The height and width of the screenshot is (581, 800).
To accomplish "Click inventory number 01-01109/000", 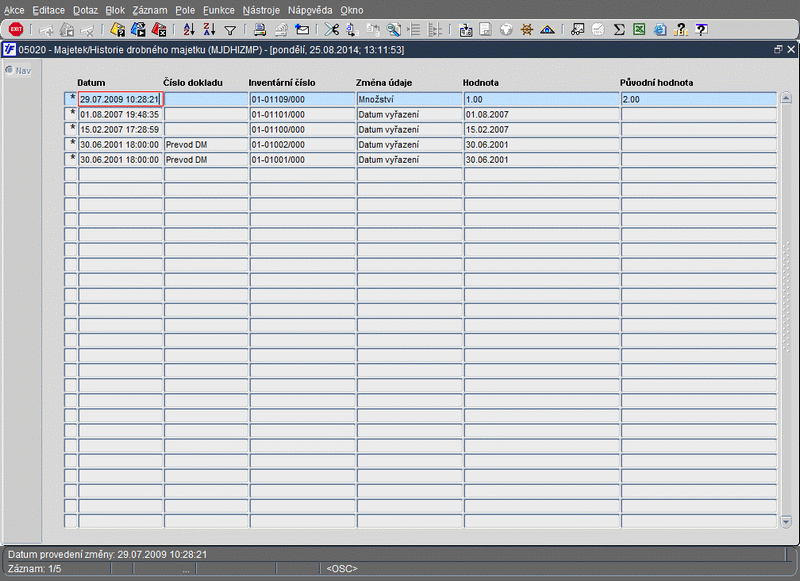I will point(302,99).
